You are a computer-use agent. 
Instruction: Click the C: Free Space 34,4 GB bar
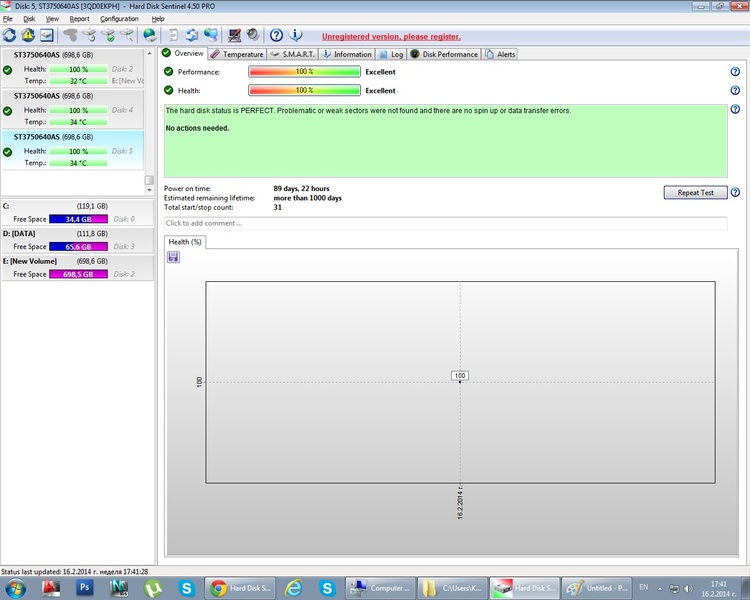(x=78, y=219)
